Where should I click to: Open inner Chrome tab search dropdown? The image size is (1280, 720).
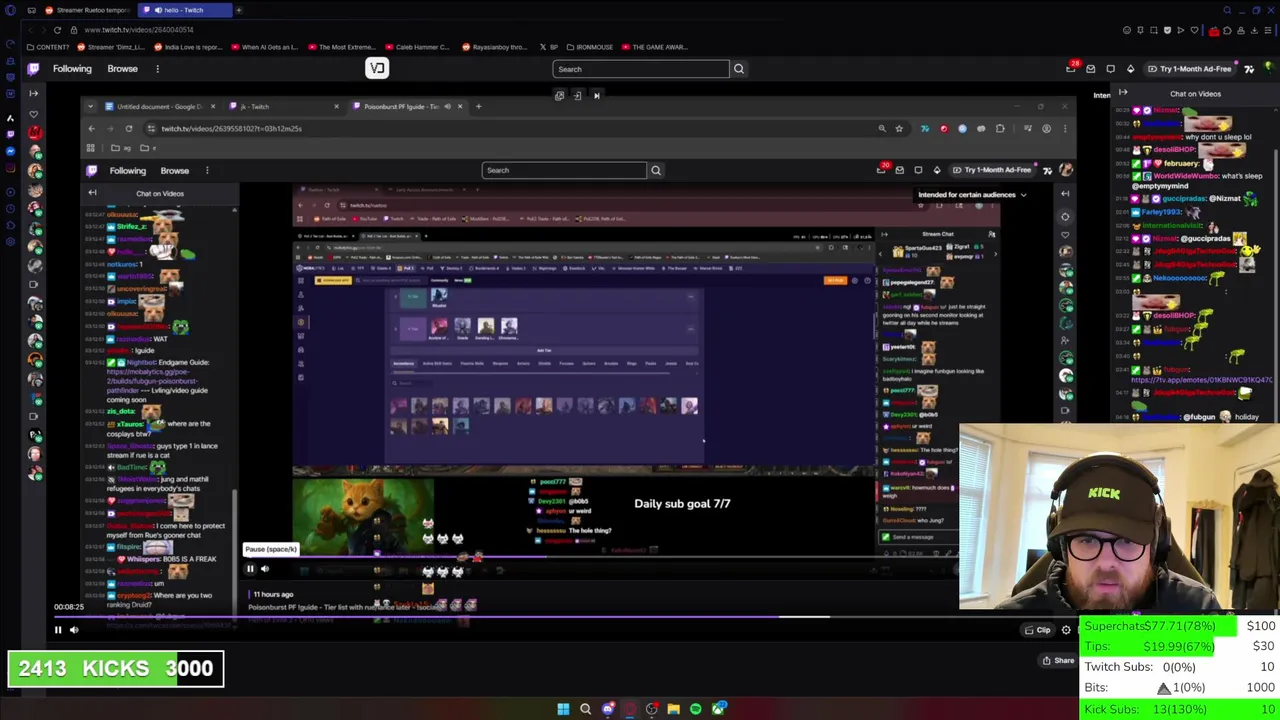(x=91, y=106)
